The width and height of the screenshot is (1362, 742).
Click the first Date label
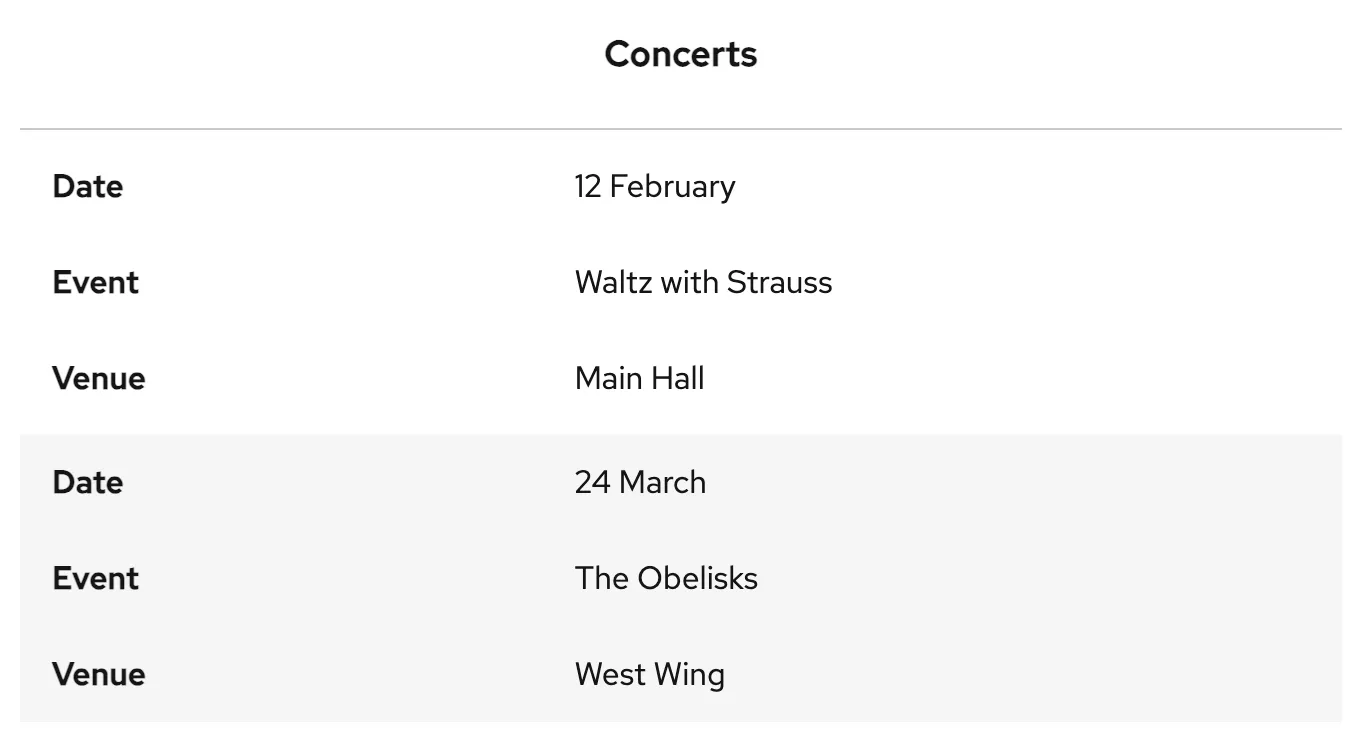point(88,186)
